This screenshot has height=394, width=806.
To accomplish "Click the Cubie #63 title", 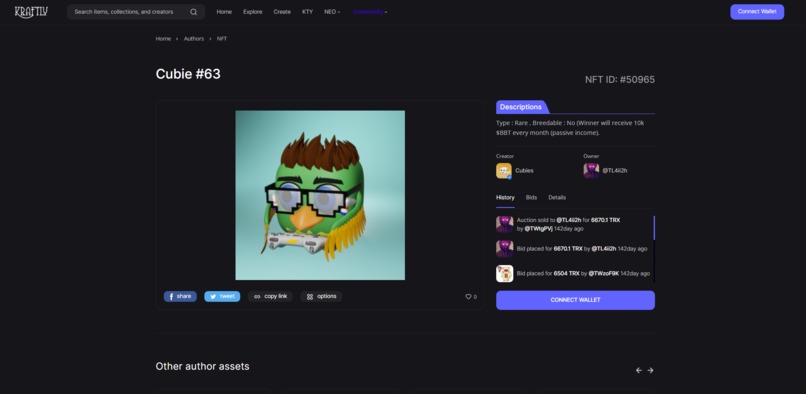I will pyautogui.click(x=188, y=74).
